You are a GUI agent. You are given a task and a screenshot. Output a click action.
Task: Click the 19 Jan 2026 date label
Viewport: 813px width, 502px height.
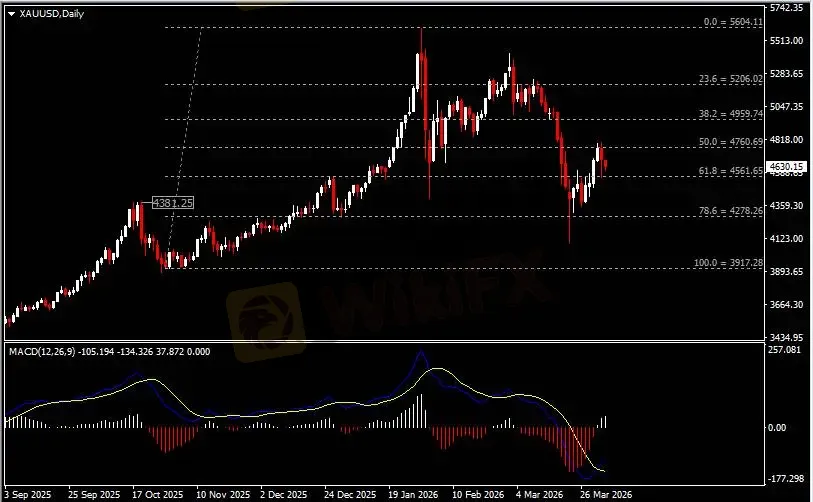tap(413, 494)
